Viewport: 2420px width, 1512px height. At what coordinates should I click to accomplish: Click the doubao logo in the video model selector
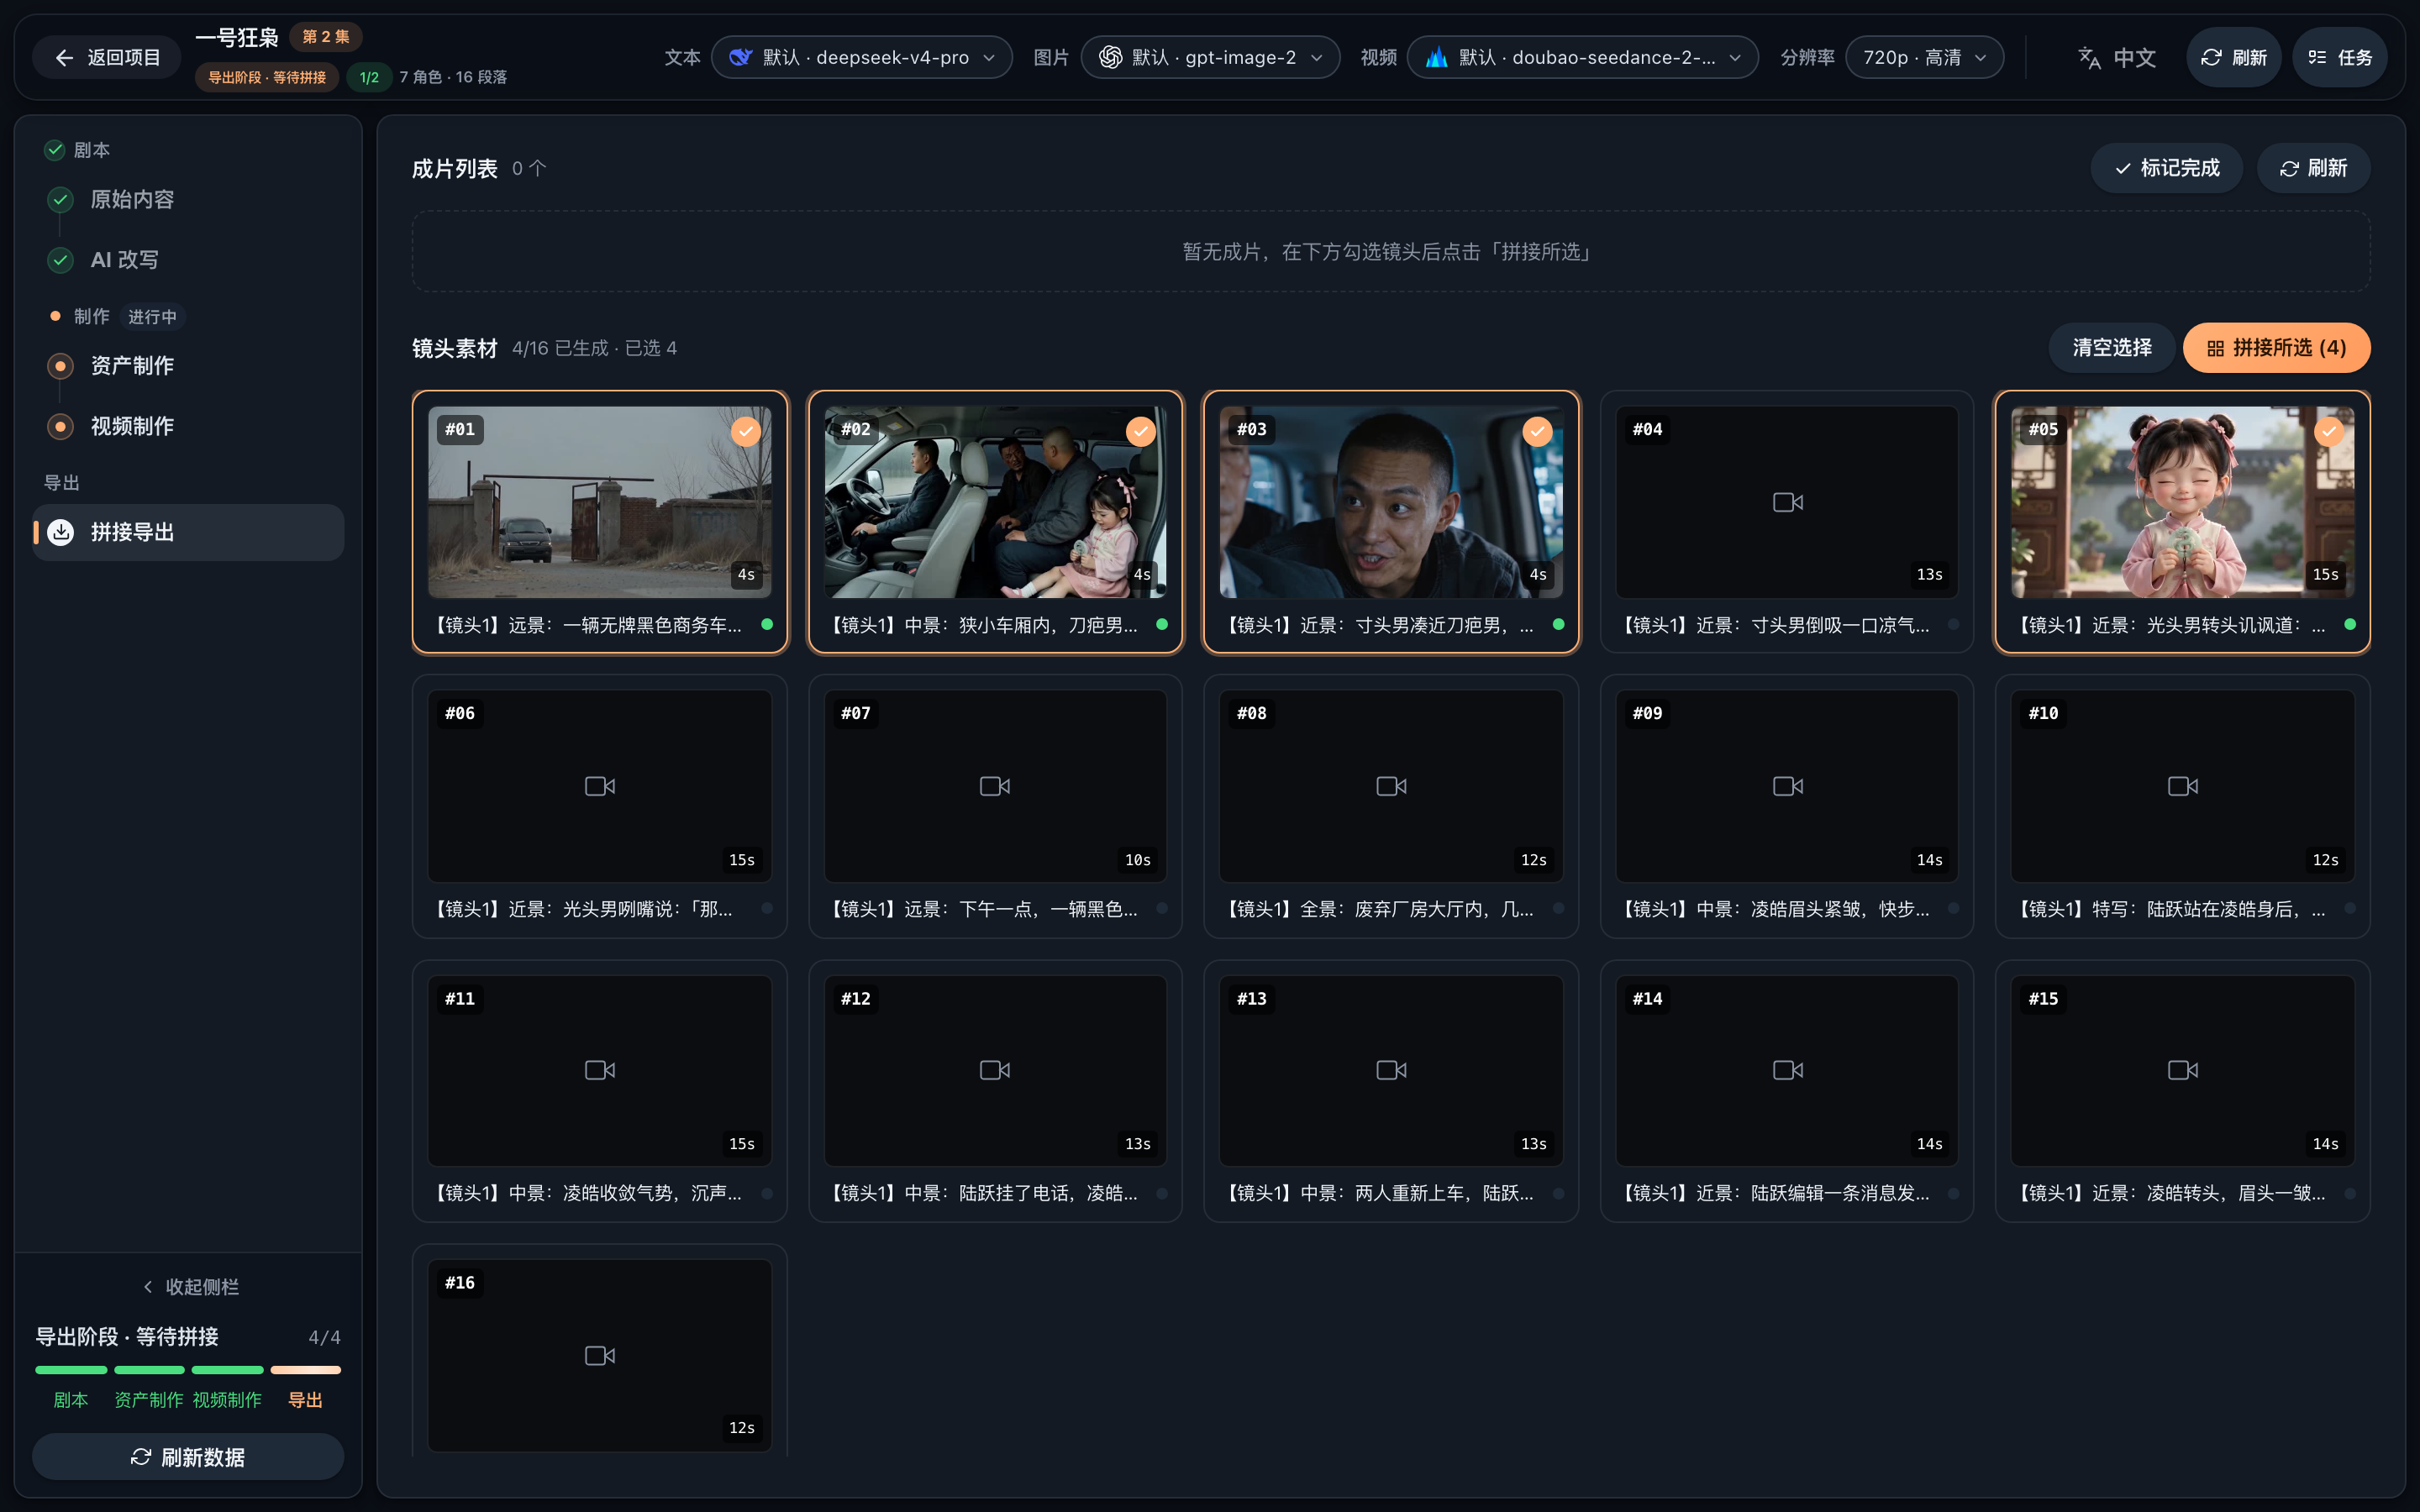(x=1436, y=57)
